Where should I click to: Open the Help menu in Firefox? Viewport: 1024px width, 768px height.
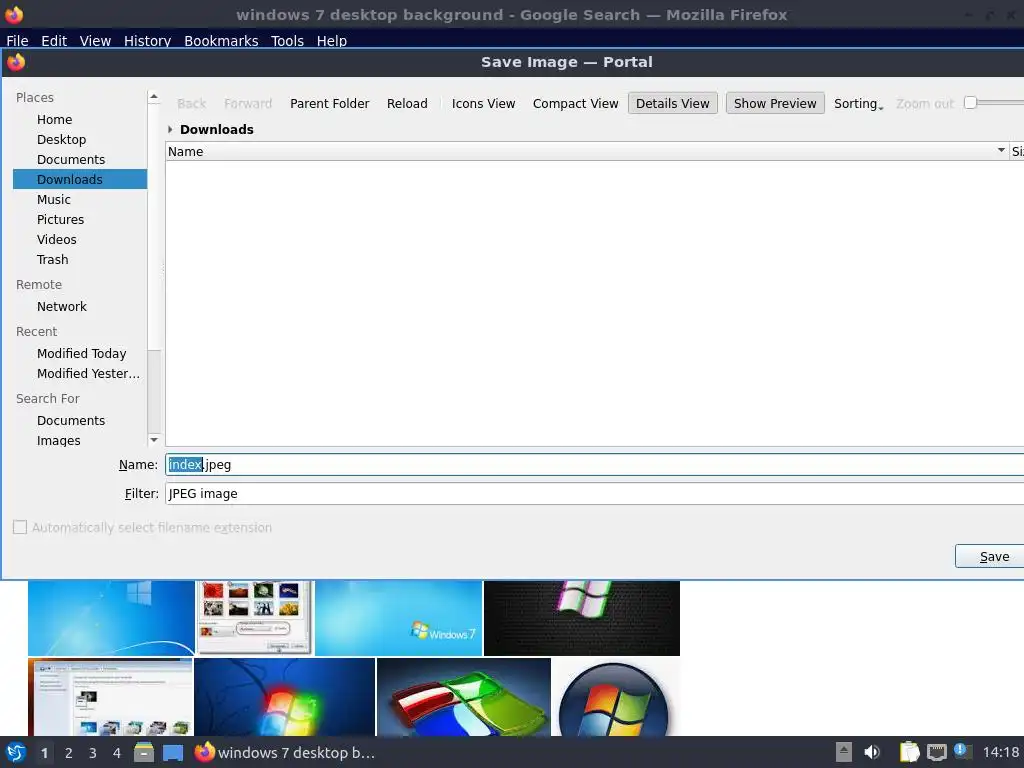pos(332,40)
